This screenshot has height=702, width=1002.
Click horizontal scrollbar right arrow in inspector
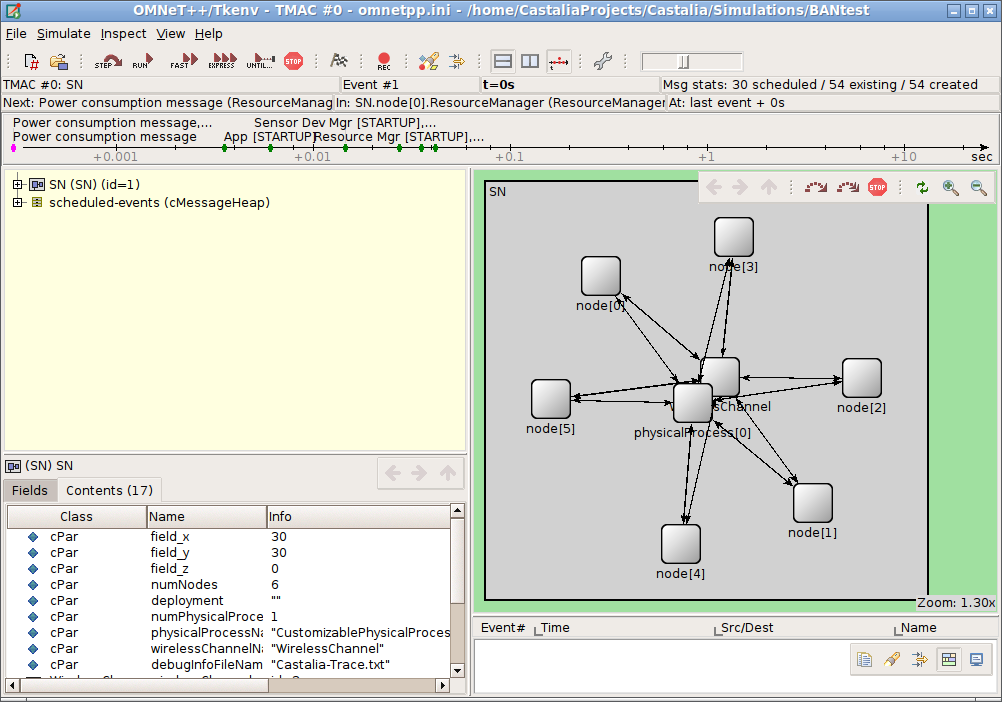tap(442, 685)
